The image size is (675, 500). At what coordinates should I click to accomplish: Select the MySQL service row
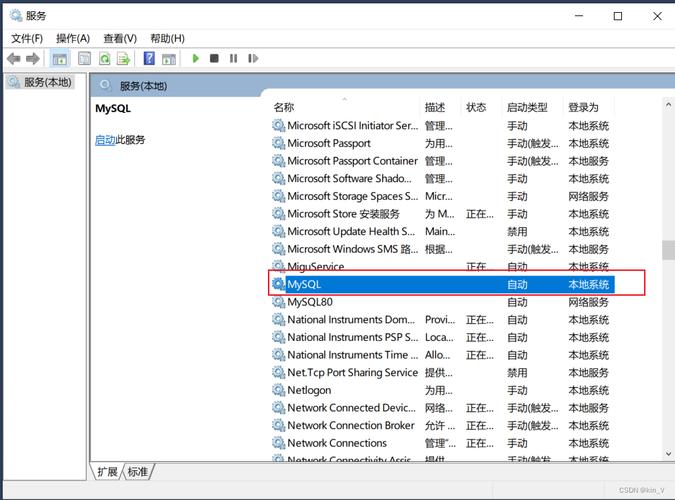443,284
